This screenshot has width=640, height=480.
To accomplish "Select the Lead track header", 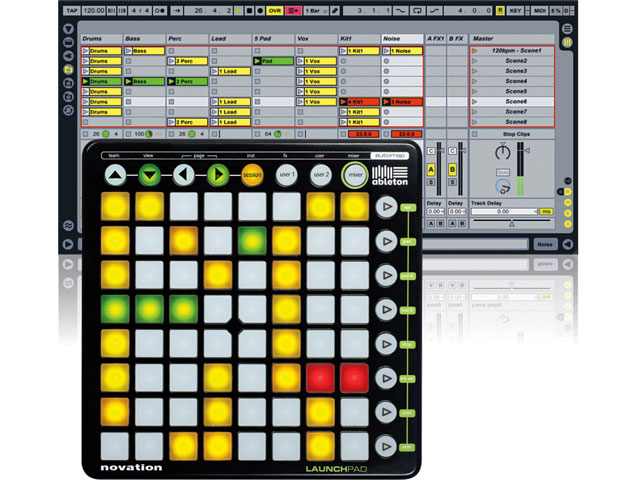I will (x=230, y=39).
